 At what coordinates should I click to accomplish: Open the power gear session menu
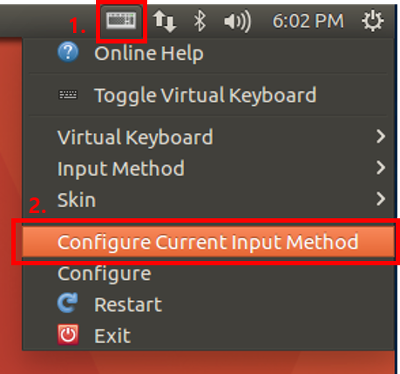pos(373,21)
